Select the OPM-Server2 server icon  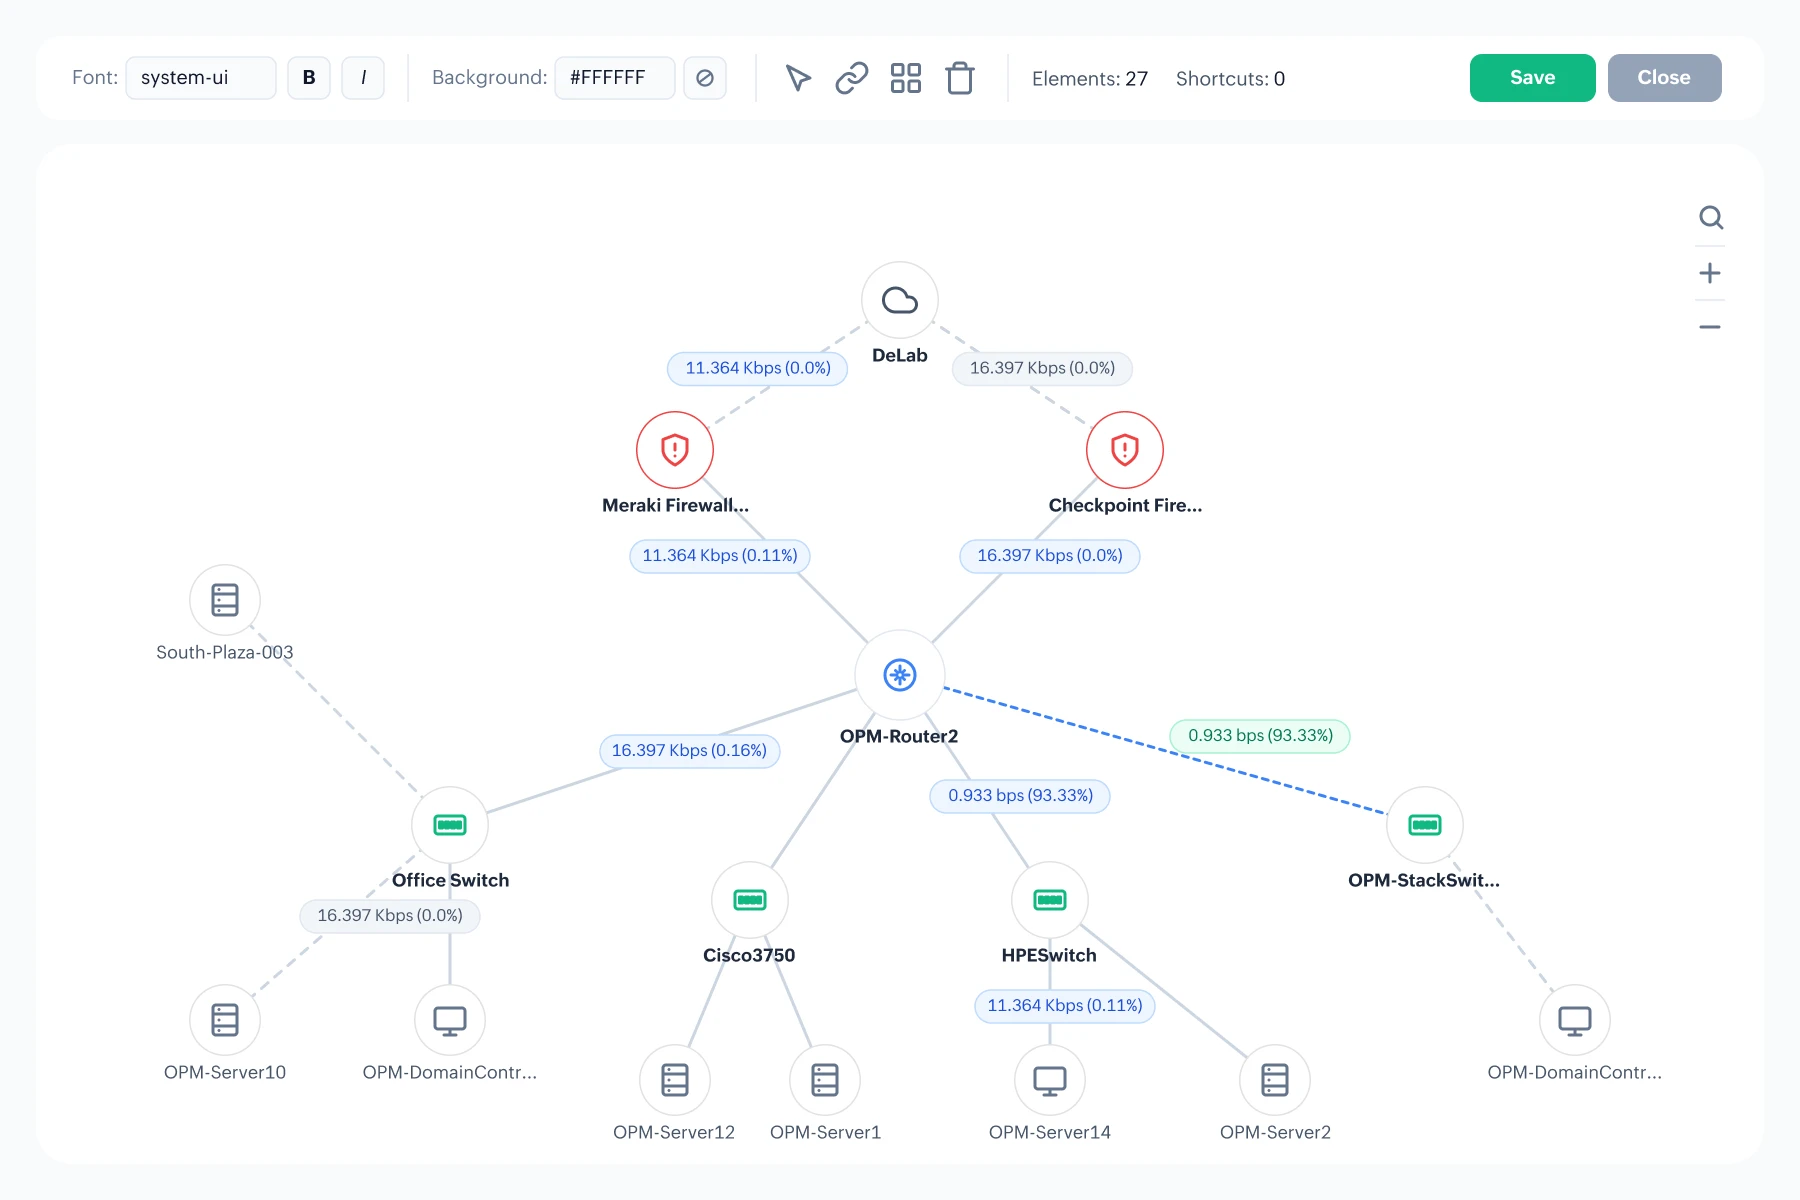pos(1275,1080)
